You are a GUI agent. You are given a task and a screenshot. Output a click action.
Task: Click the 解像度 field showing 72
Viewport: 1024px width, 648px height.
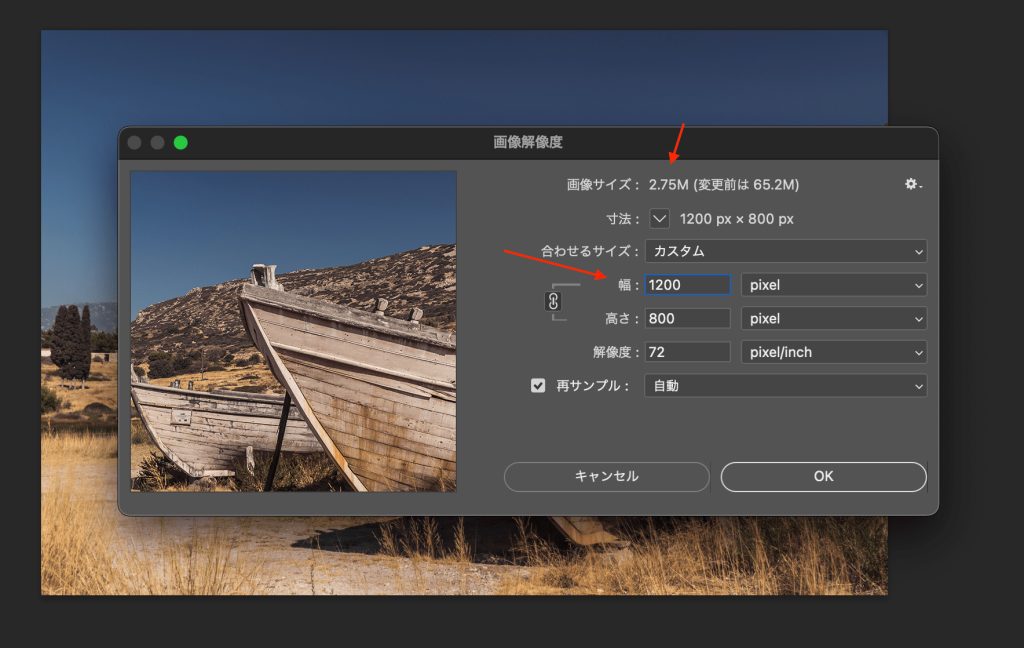click(x=688, y=352)
